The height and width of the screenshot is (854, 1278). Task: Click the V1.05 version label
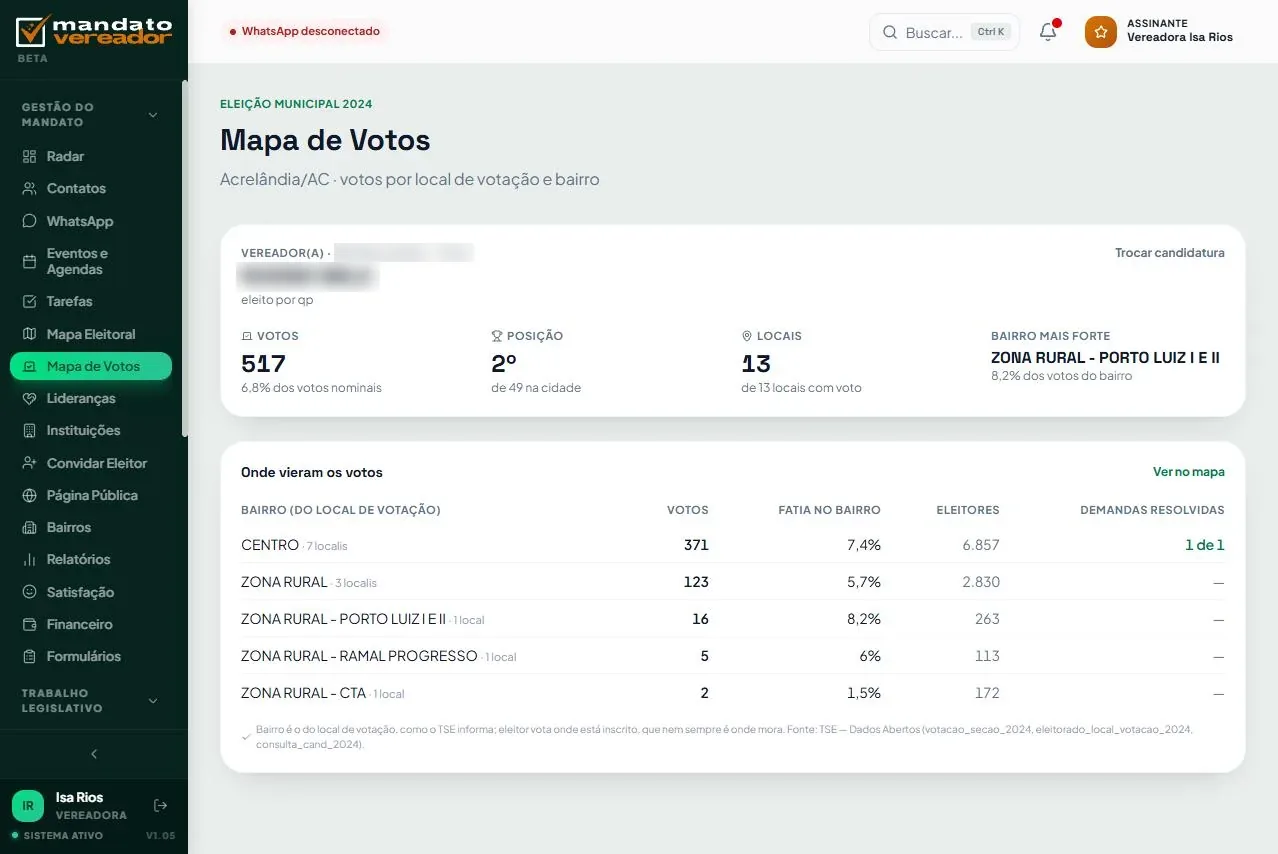pyautogui.click(x=160, y=835)
